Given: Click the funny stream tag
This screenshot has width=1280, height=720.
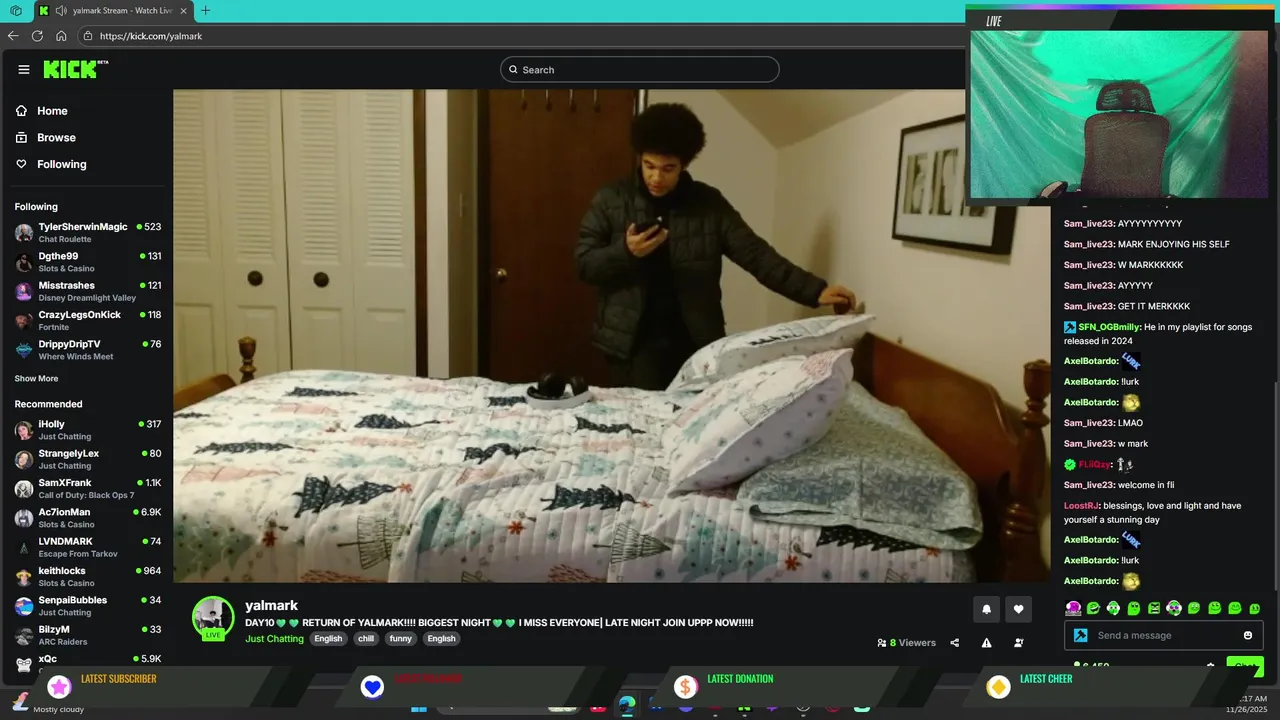Looking at the screenshot, I should click(400, 639).
